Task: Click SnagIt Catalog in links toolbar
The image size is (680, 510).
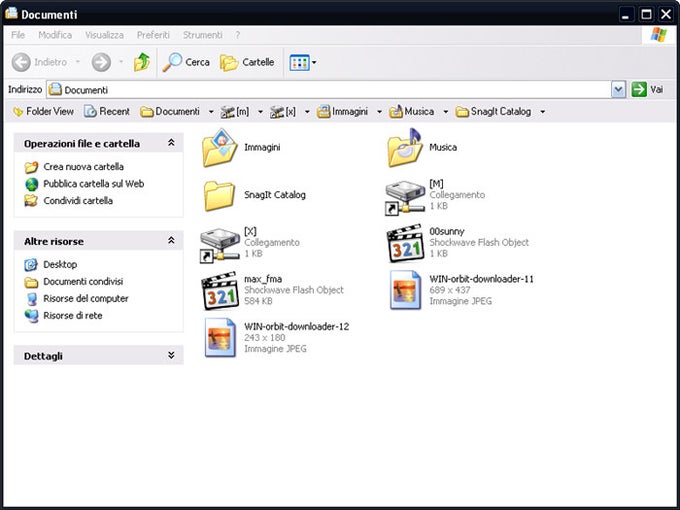Action: (x=493, y=112)
